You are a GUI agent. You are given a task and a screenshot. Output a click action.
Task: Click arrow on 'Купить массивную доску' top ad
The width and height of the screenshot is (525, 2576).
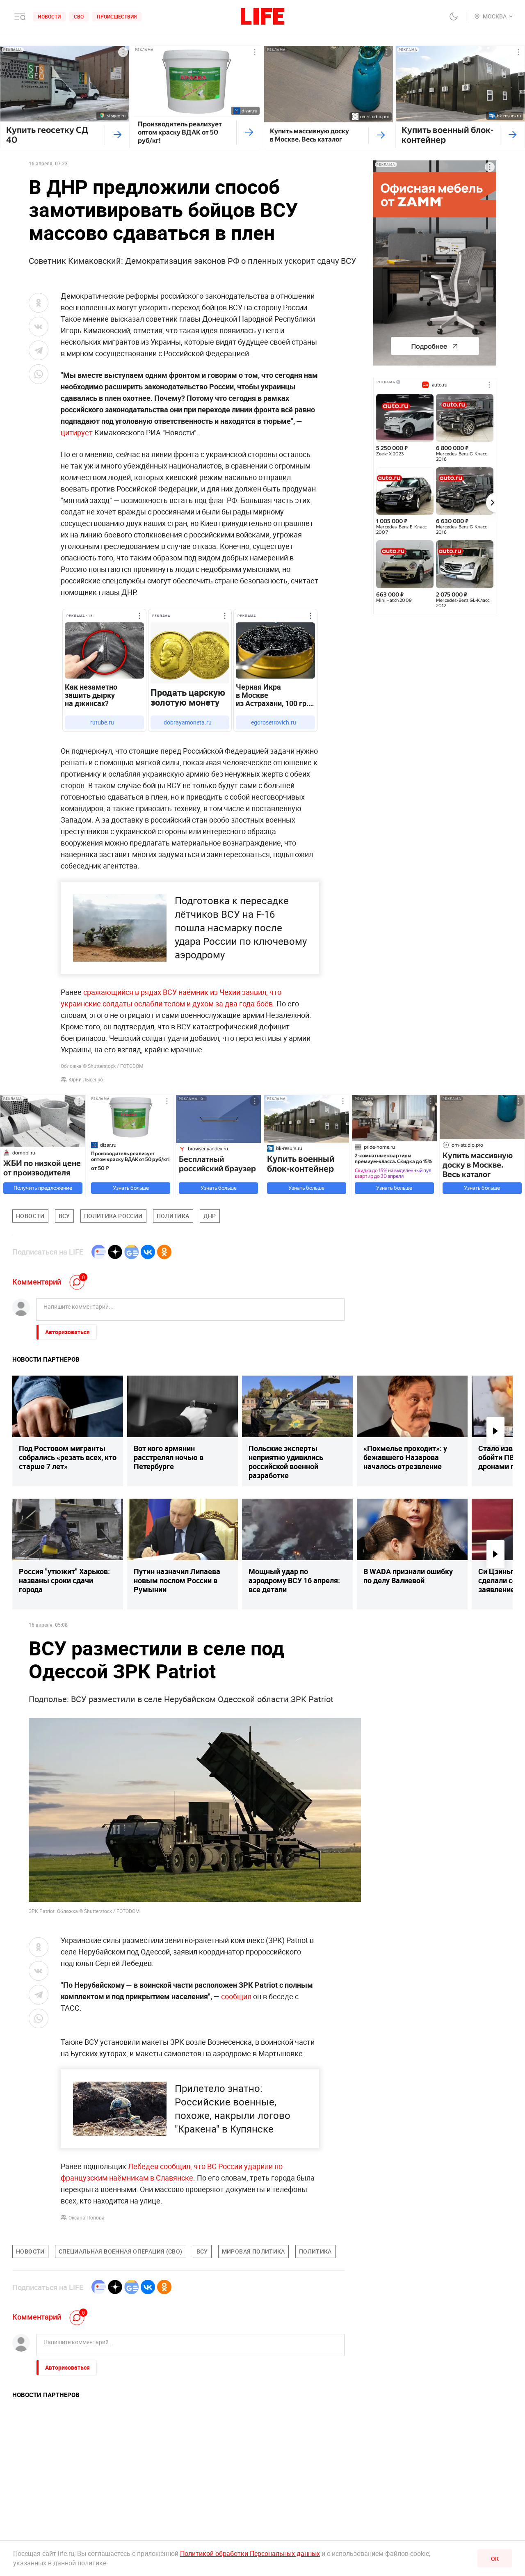[381, 134]
